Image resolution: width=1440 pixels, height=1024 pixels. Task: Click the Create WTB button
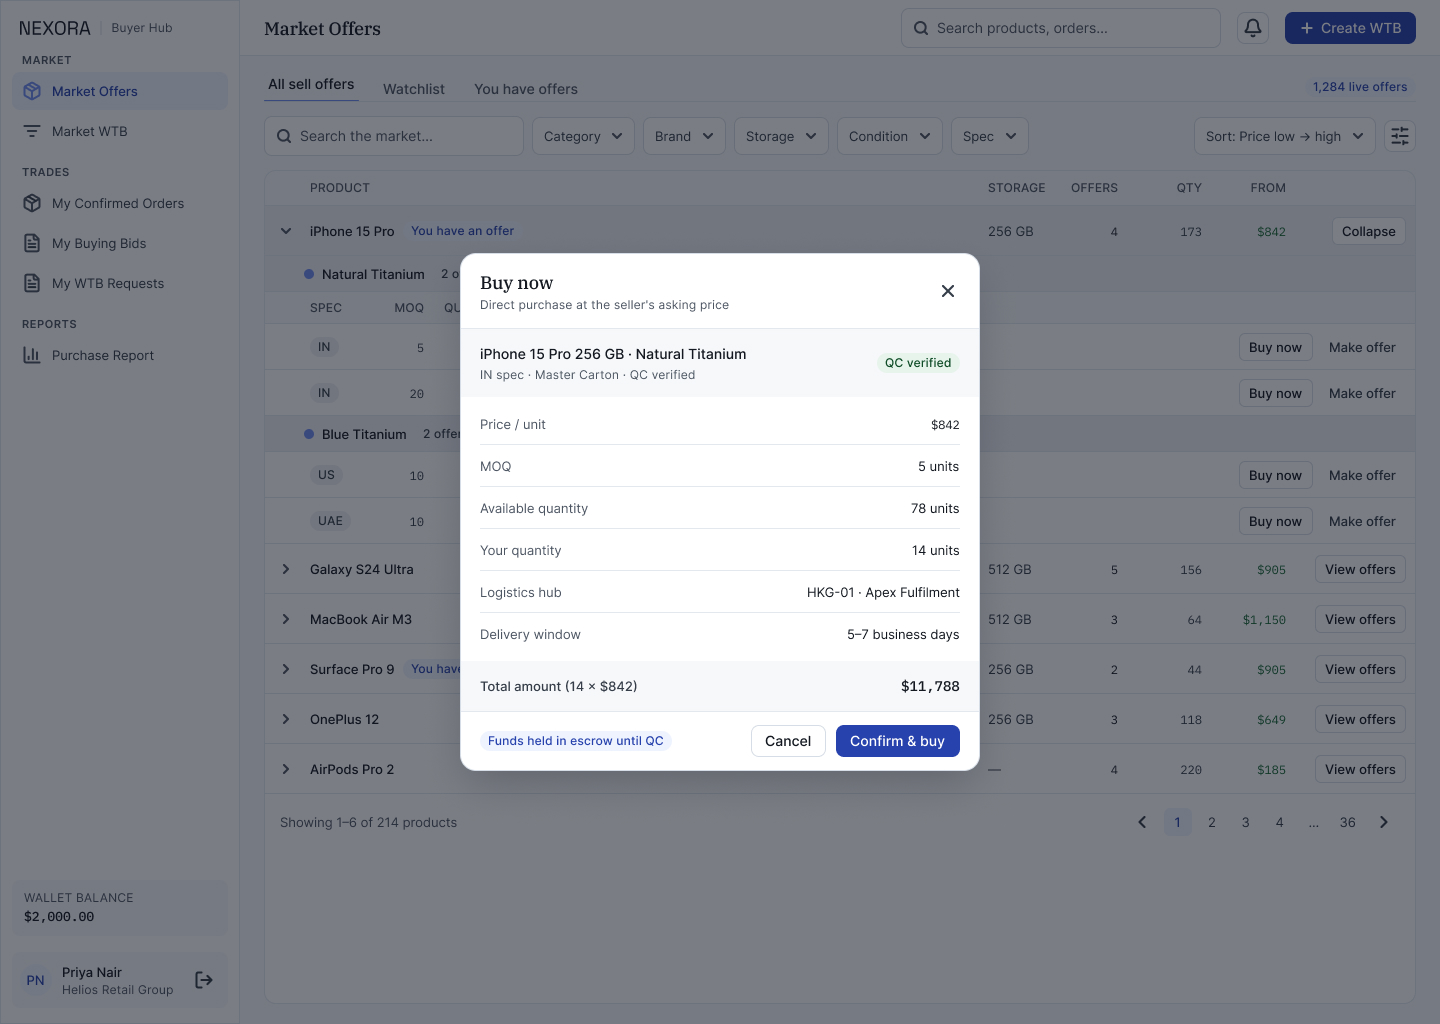[x=1350, y=28]
